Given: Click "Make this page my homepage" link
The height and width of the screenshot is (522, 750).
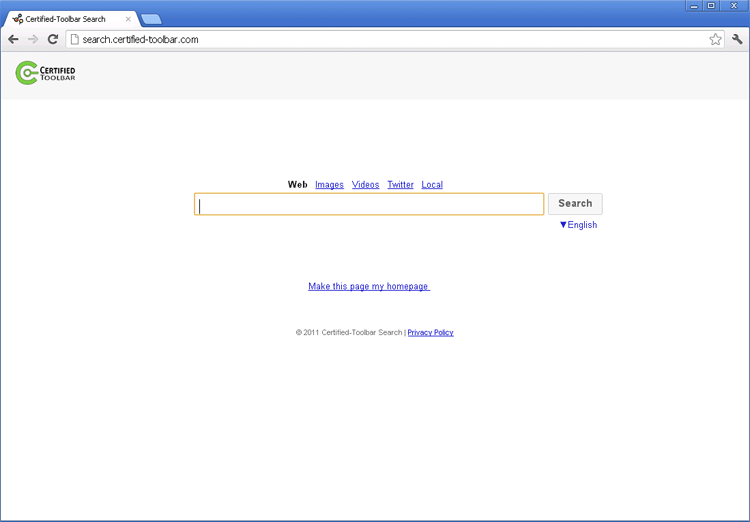Looking at the screenshot, I should point(368,287).
